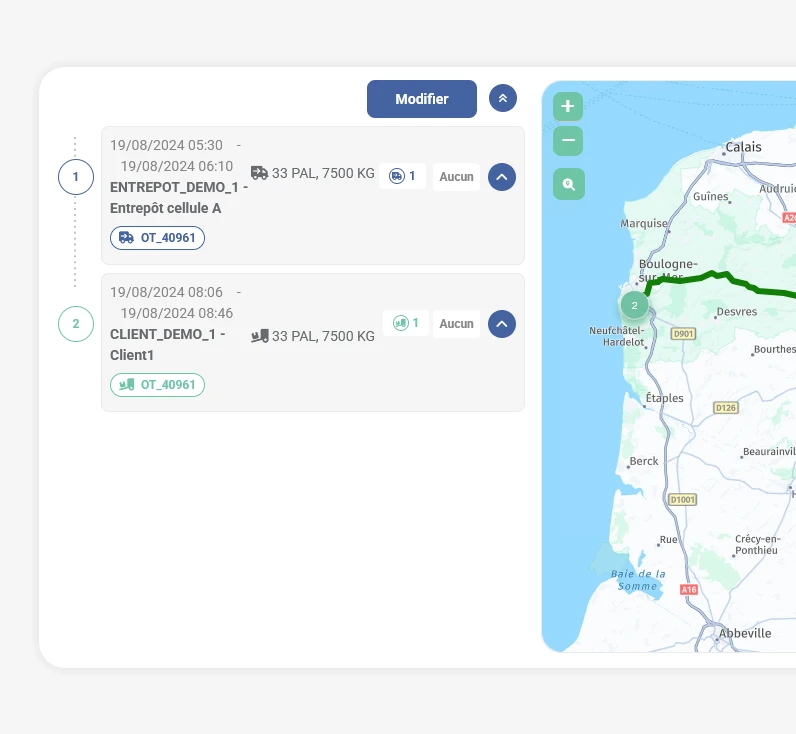Click the Aucun label in the CLIENT_DEMO_1 row
The image size is (796, 734).
coord(456,324)
